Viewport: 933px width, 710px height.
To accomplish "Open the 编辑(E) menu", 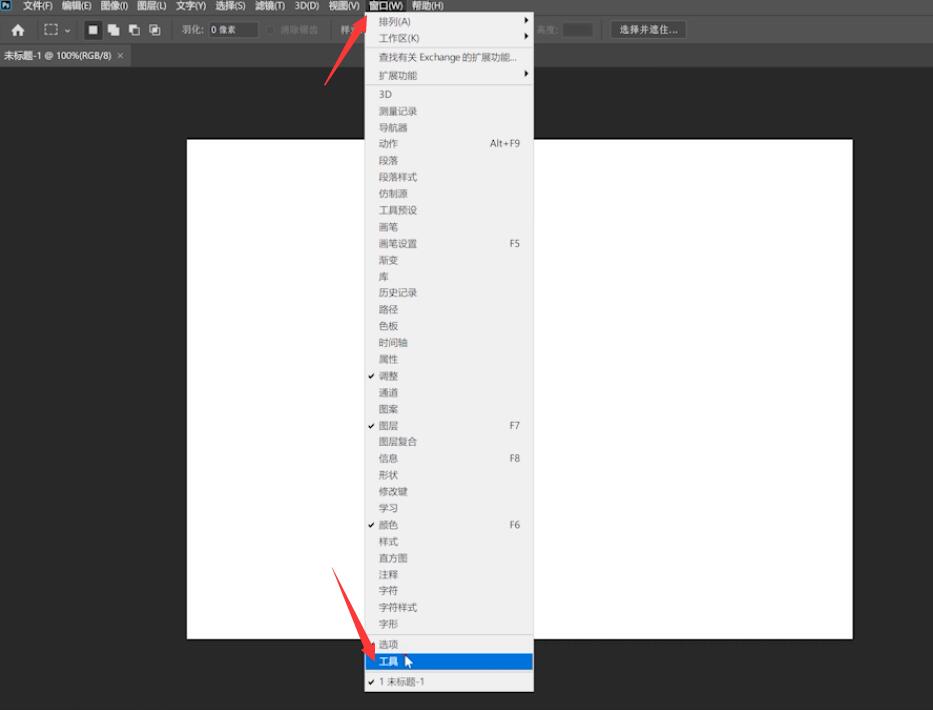I will 77,6.
